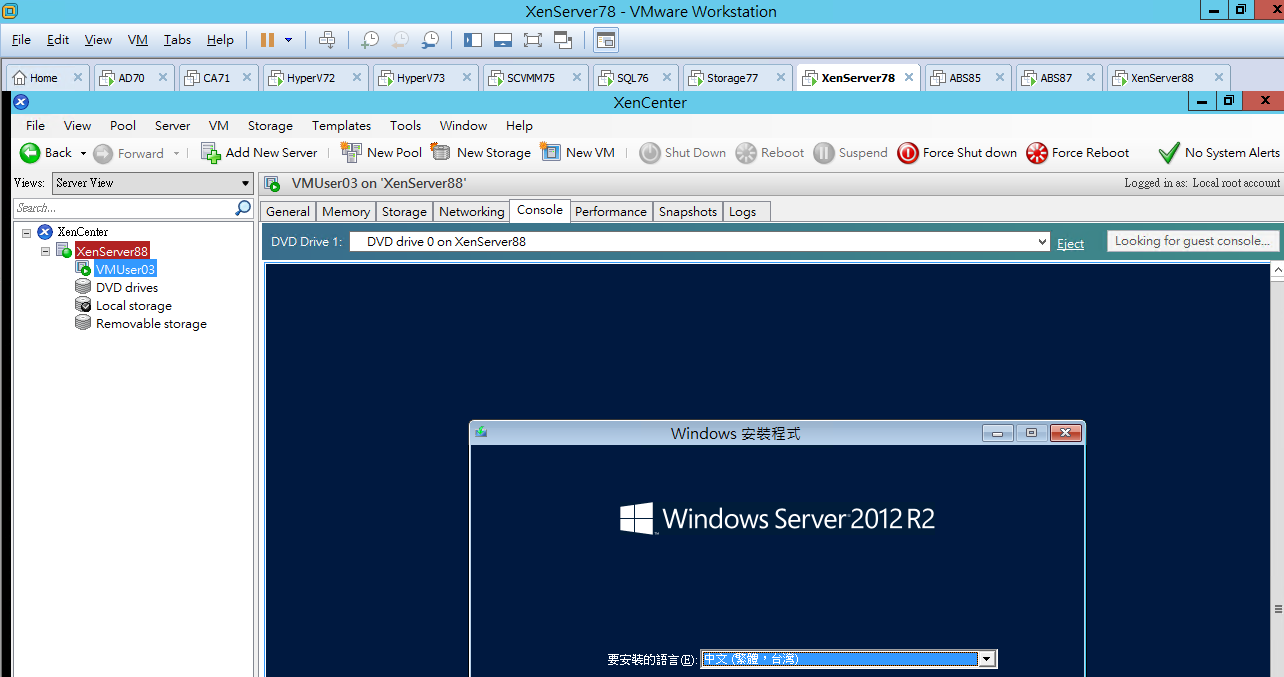Switch to the Networking tab

[x=472, y=211]
